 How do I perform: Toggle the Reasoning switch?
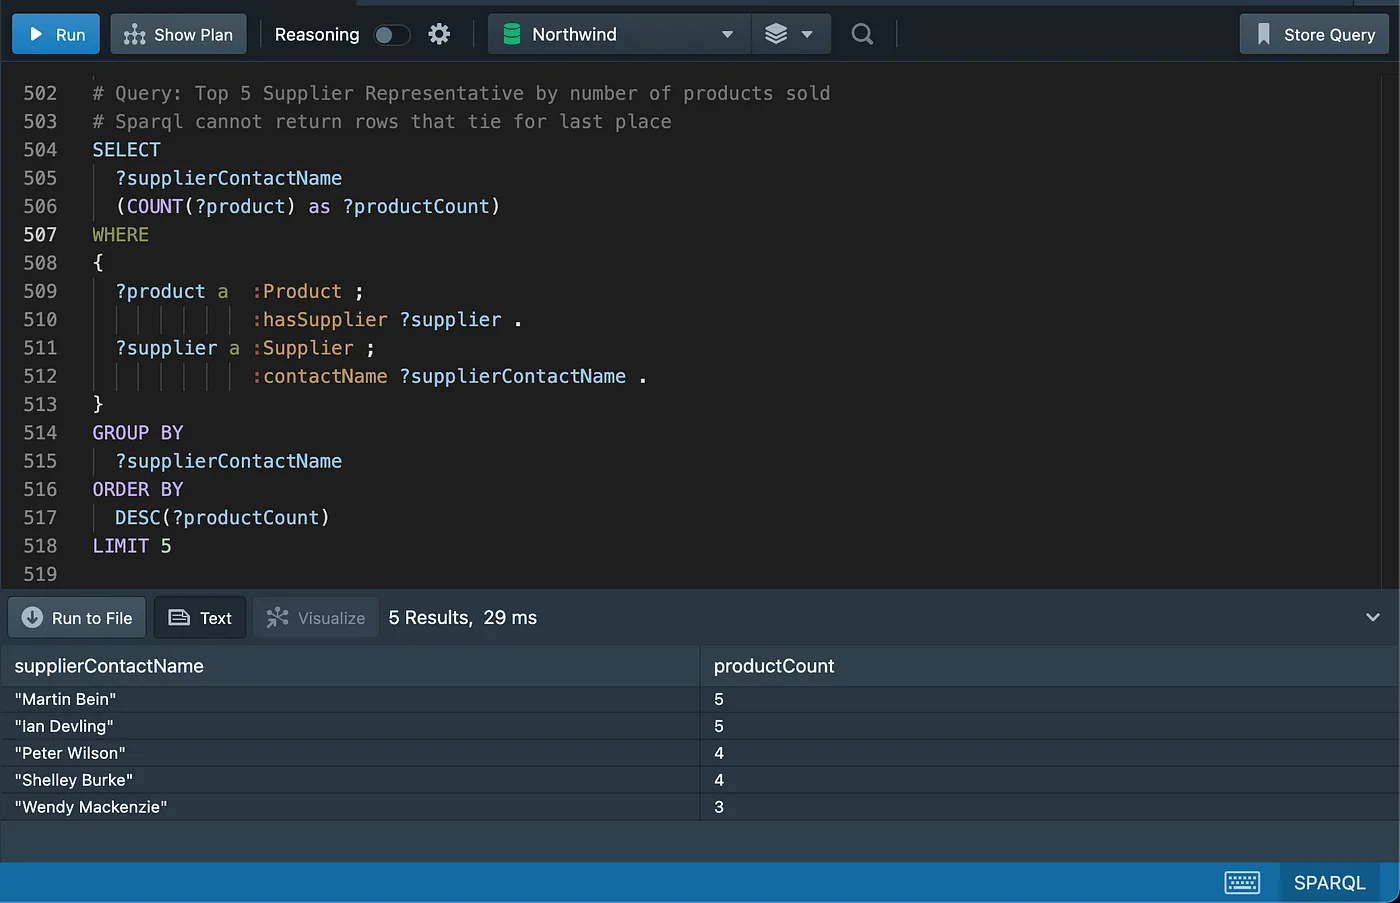[x=391, y=35]
